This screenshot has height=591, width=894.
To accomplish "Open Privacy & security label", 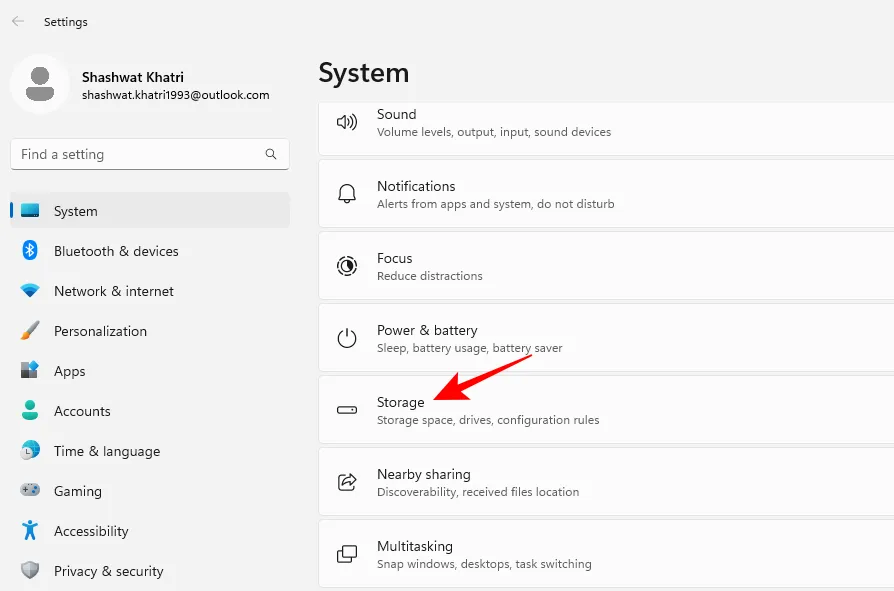I will 108,571.
